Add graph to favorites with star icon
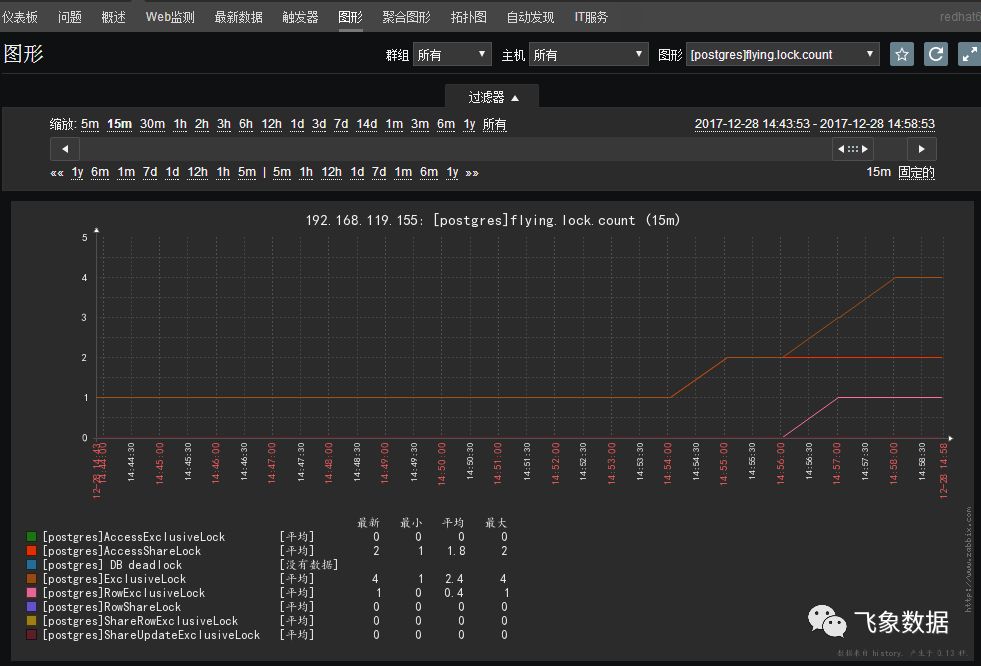981x666 pixels. 902,55
